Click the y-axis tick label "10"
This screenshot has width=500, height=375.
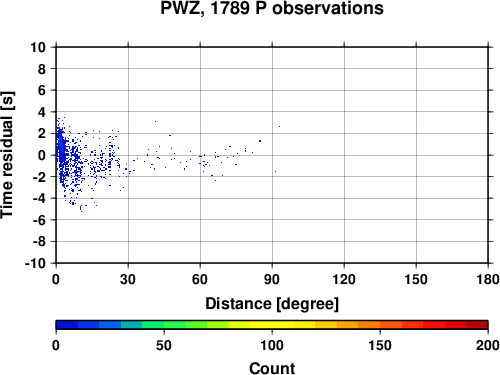(38, 47)
